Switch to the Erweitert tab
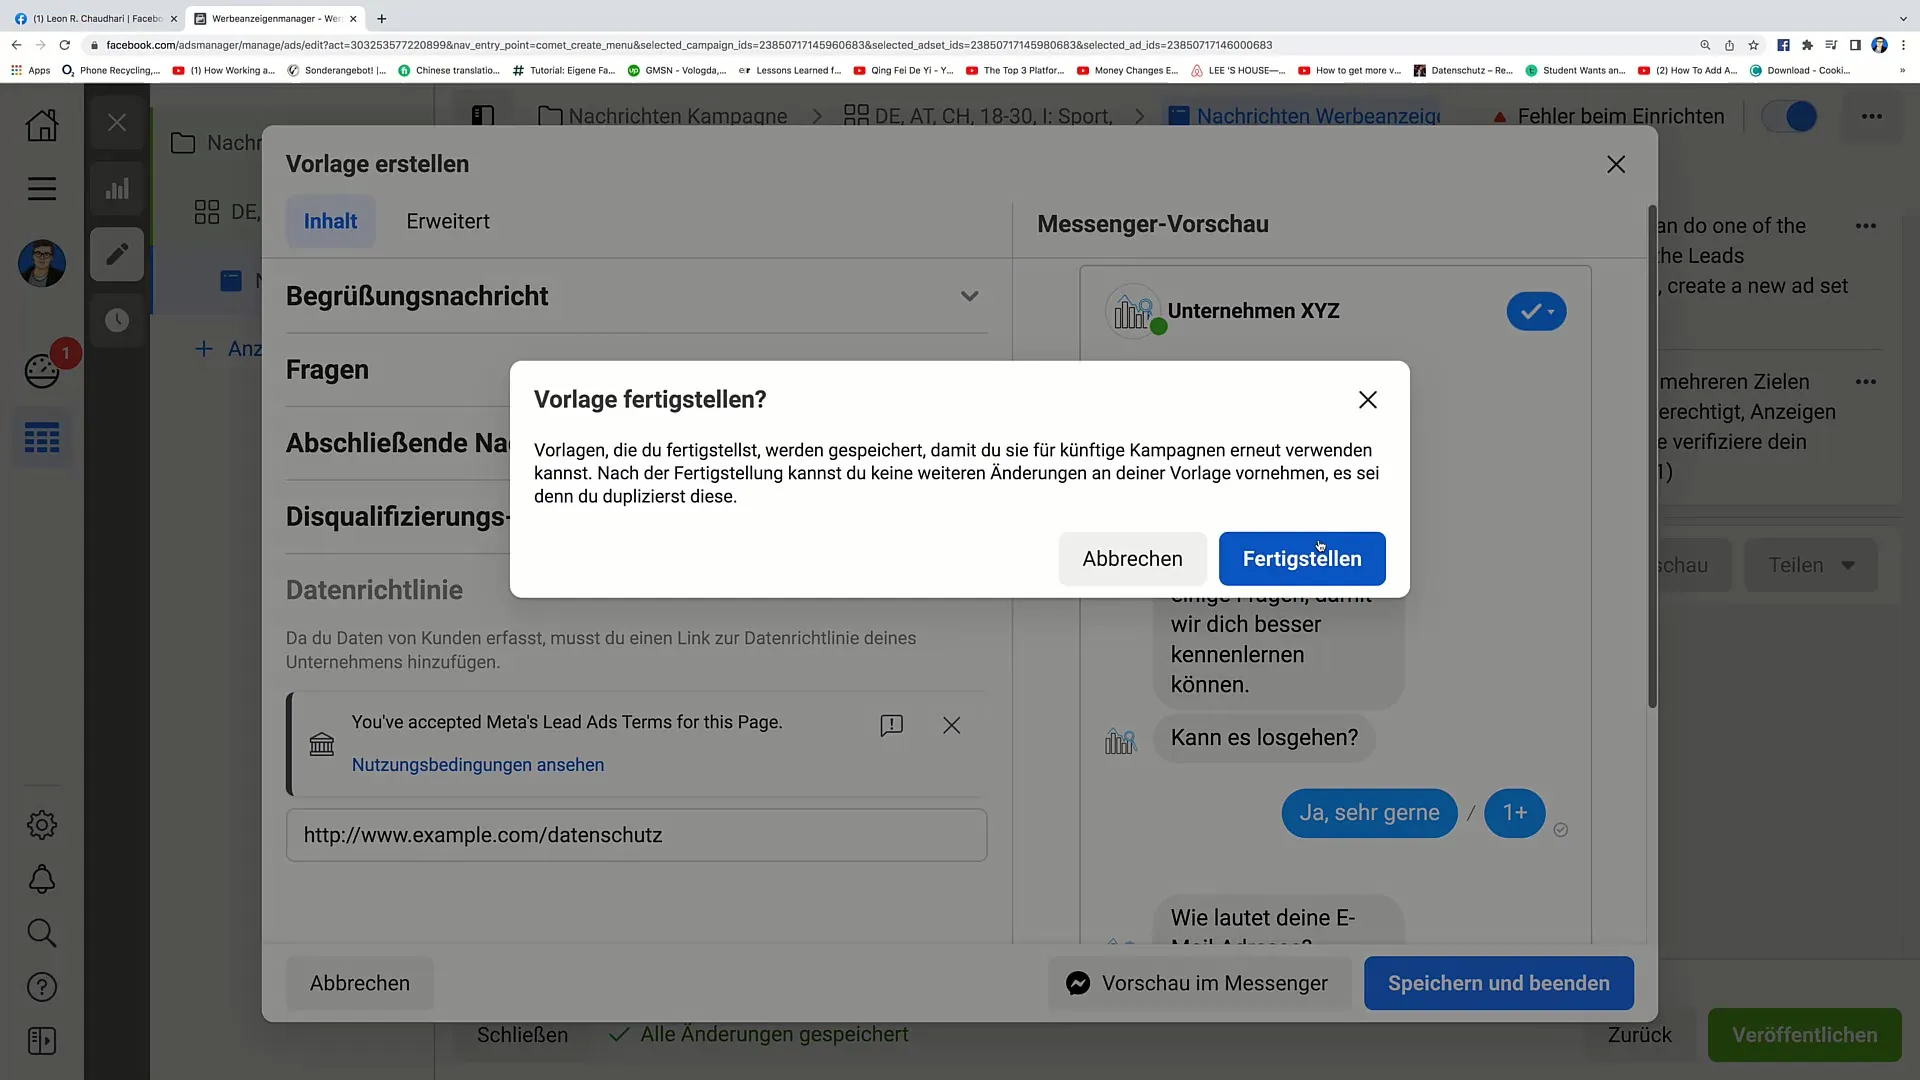The width and height of the screenshot is (1920, 1080). (x=447, y=220)
